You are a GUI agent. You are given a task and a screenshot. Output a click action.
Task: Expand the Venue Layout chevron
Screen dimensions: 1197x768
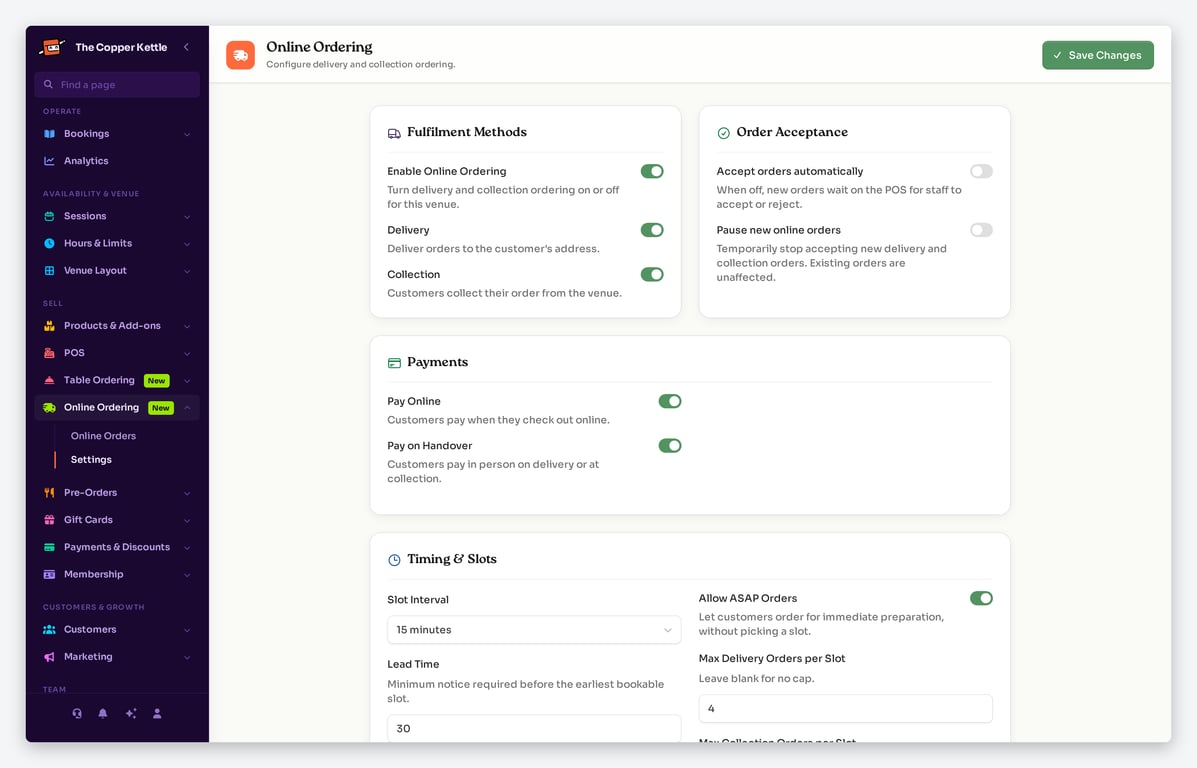click(x=187, y=272)
